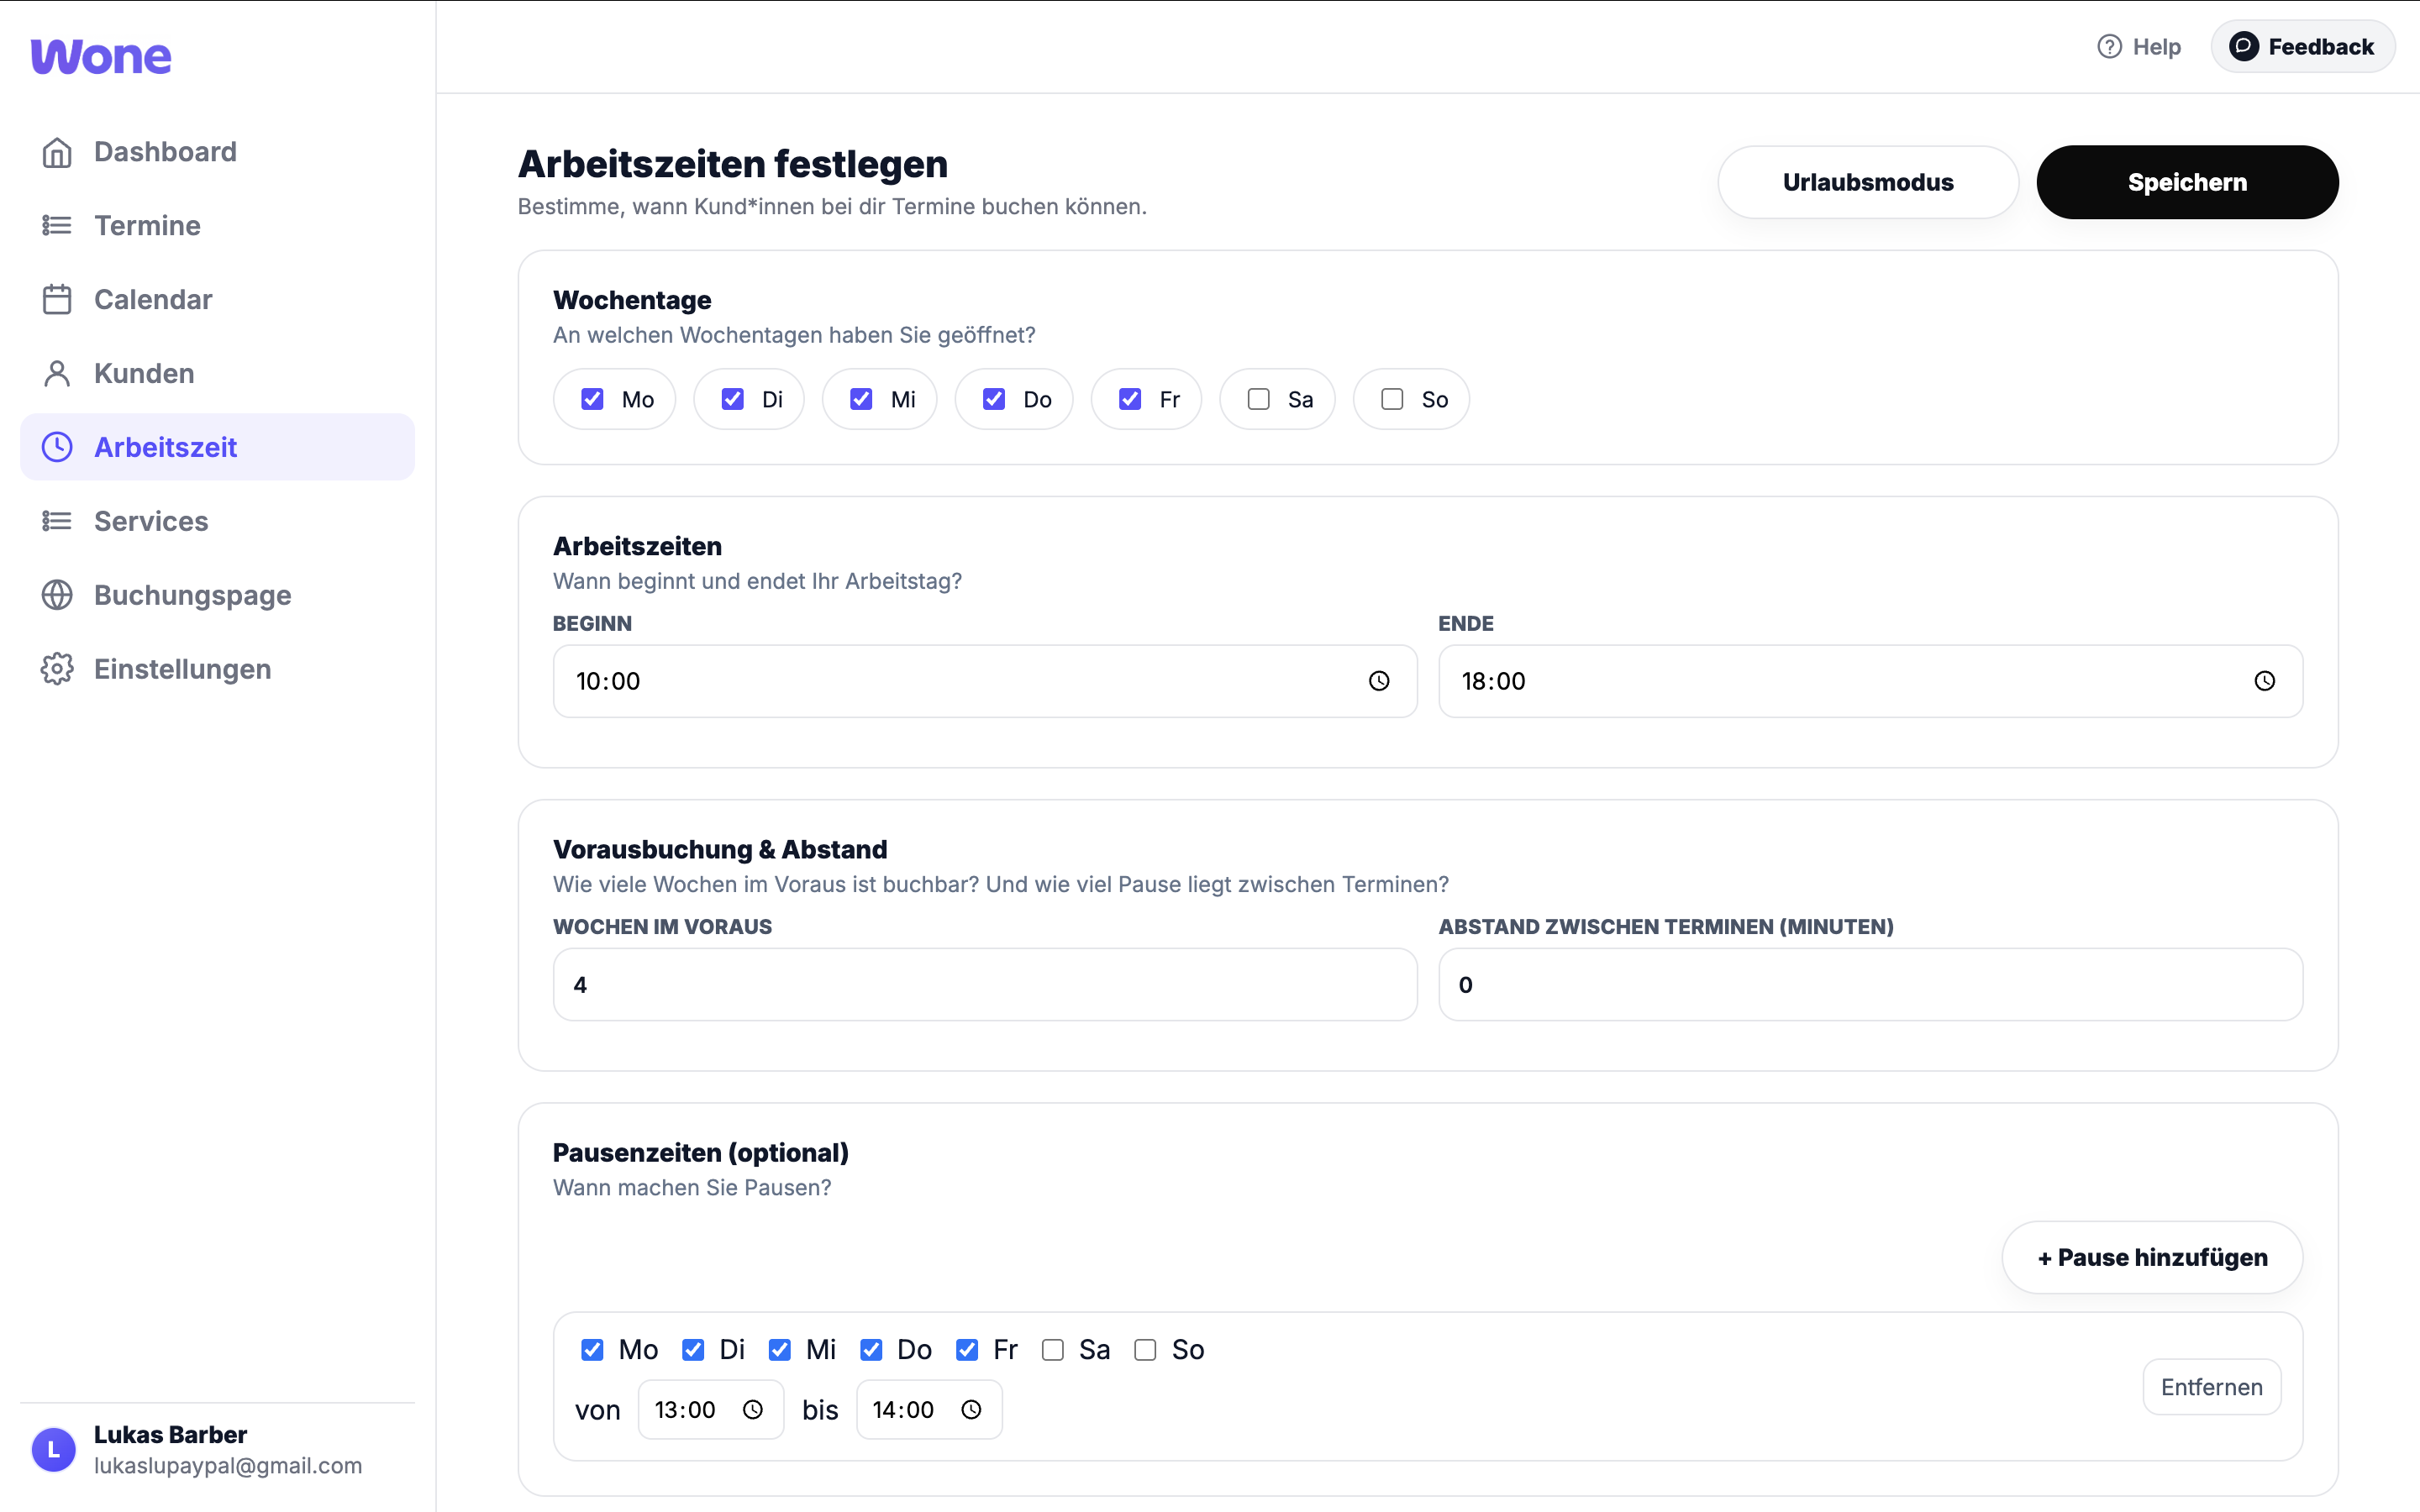The width and height of the screenshot is (2420, 1512).
Task: Click the Einstellungen gear icon
Action: [x=57, y=669]
